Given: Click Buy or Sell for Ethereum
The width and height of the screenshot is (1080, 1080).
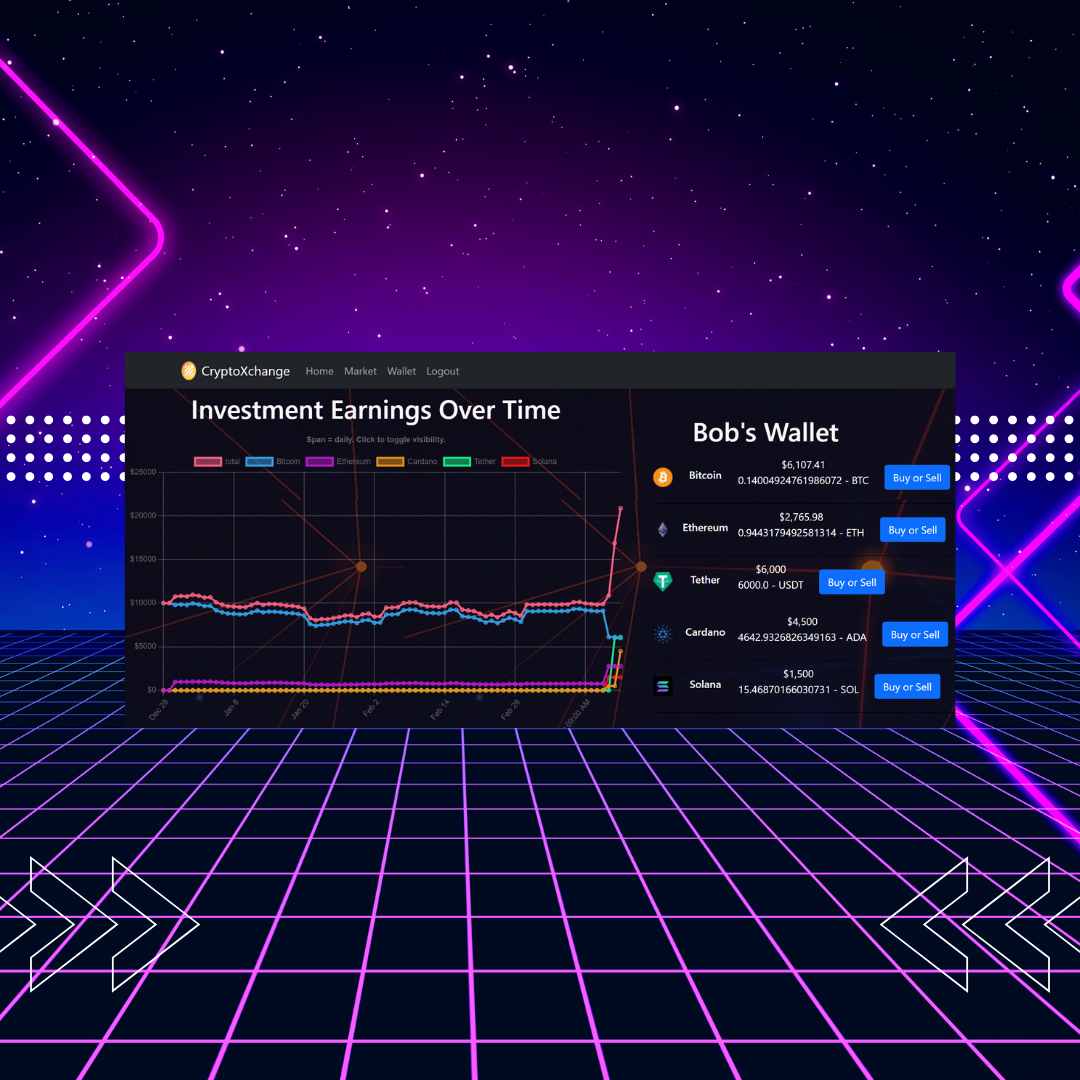Looking at the screenshot, I should [912, 530].
